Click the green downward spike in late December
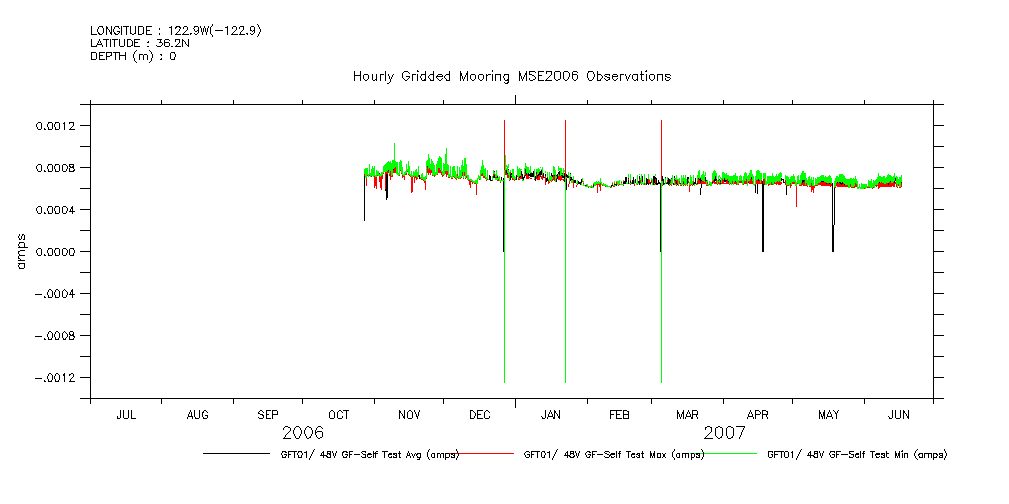The image size is (1009, 504). (x=504, y=330)
